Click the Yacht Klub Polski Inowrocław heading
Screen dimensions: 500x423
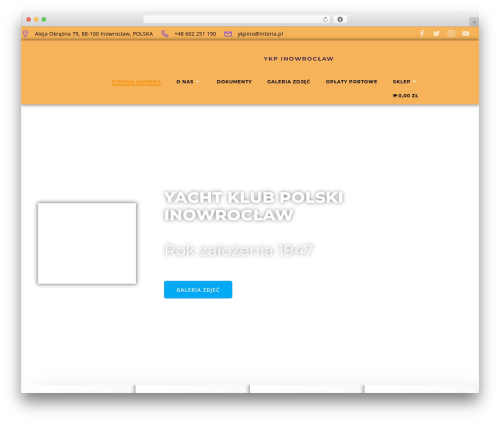pyautogui.click(x=254, y=206)
